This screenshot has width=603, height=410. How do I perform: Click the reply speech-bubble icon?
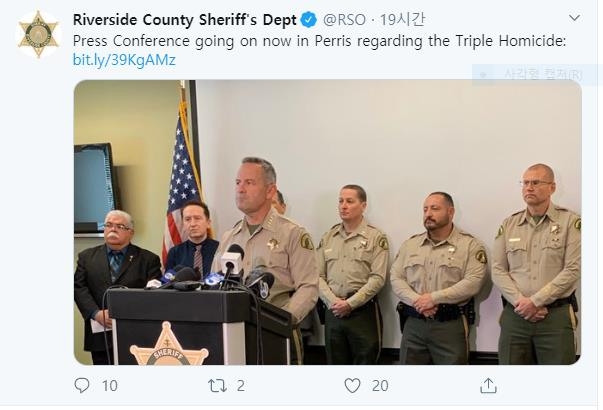(x=82, y=385)
